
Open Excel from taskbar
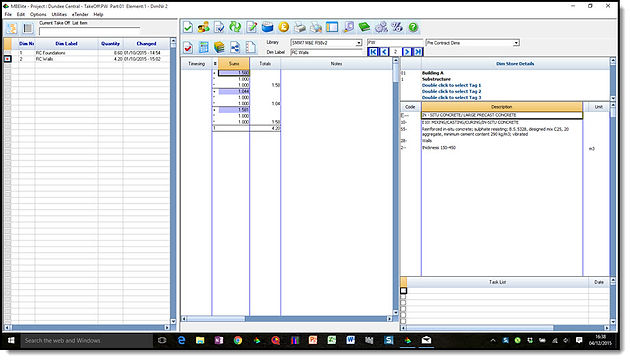pos(331,340)
